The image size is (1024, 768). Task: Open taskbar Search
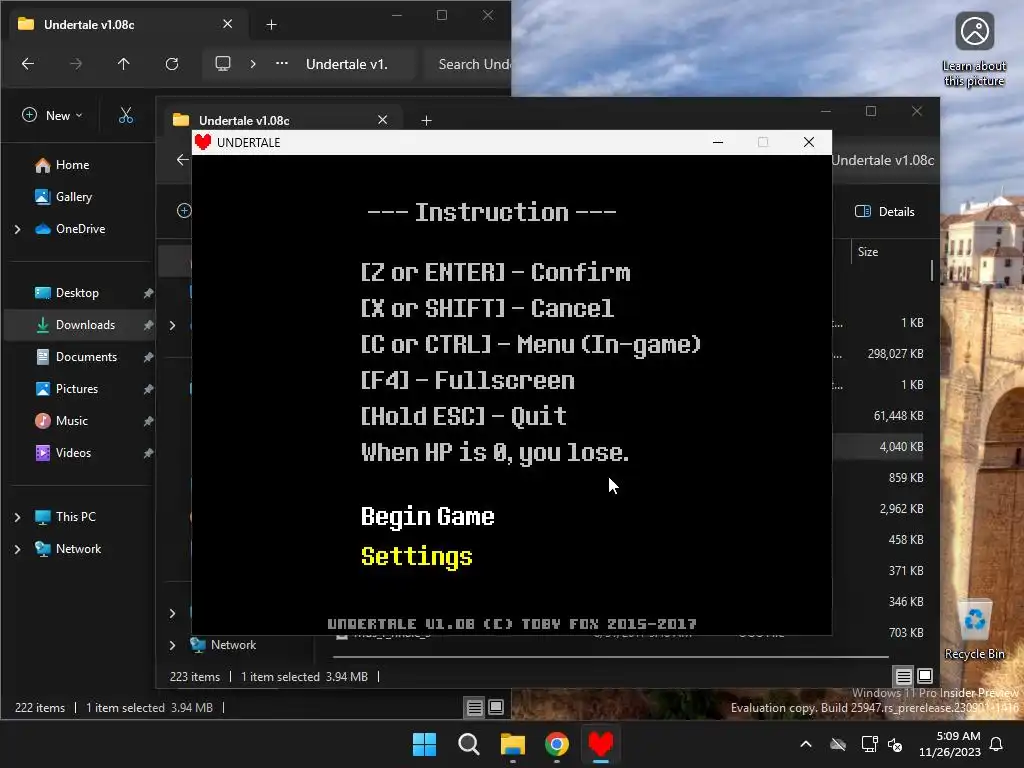tap(468, 744)
